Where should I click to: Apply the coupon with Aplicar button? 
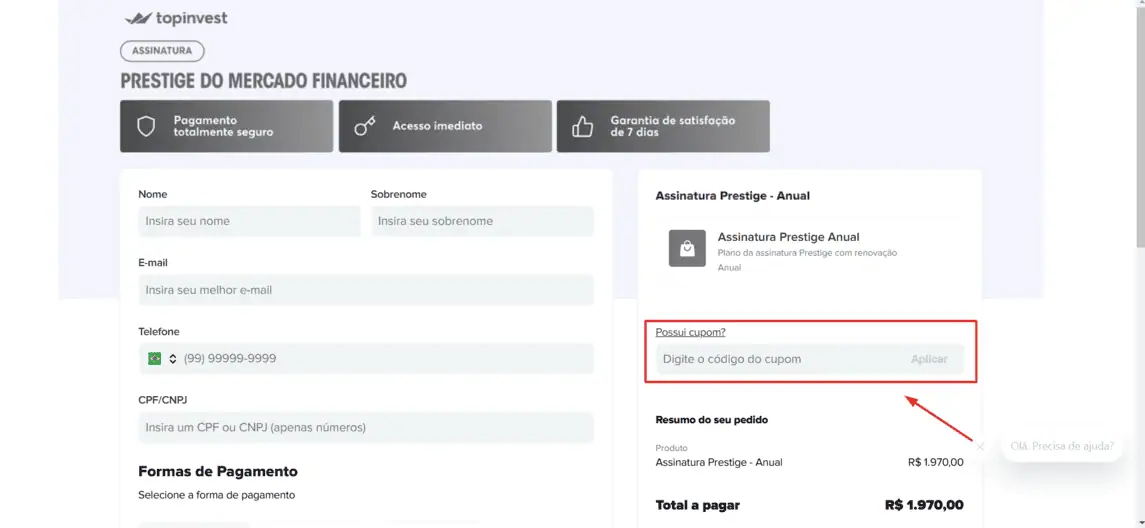929,359
